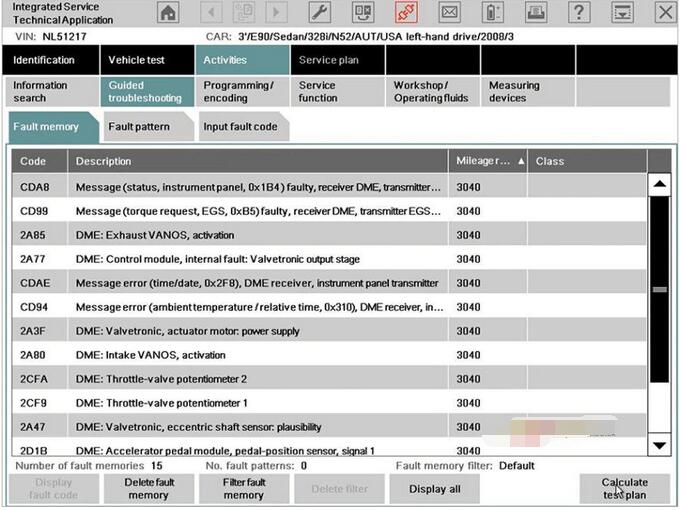This screenshot has height=510, width=684.
Task: Select 2A77 Valvetronic output stage row
Action: pyautogui.click(x=329, y=259)
